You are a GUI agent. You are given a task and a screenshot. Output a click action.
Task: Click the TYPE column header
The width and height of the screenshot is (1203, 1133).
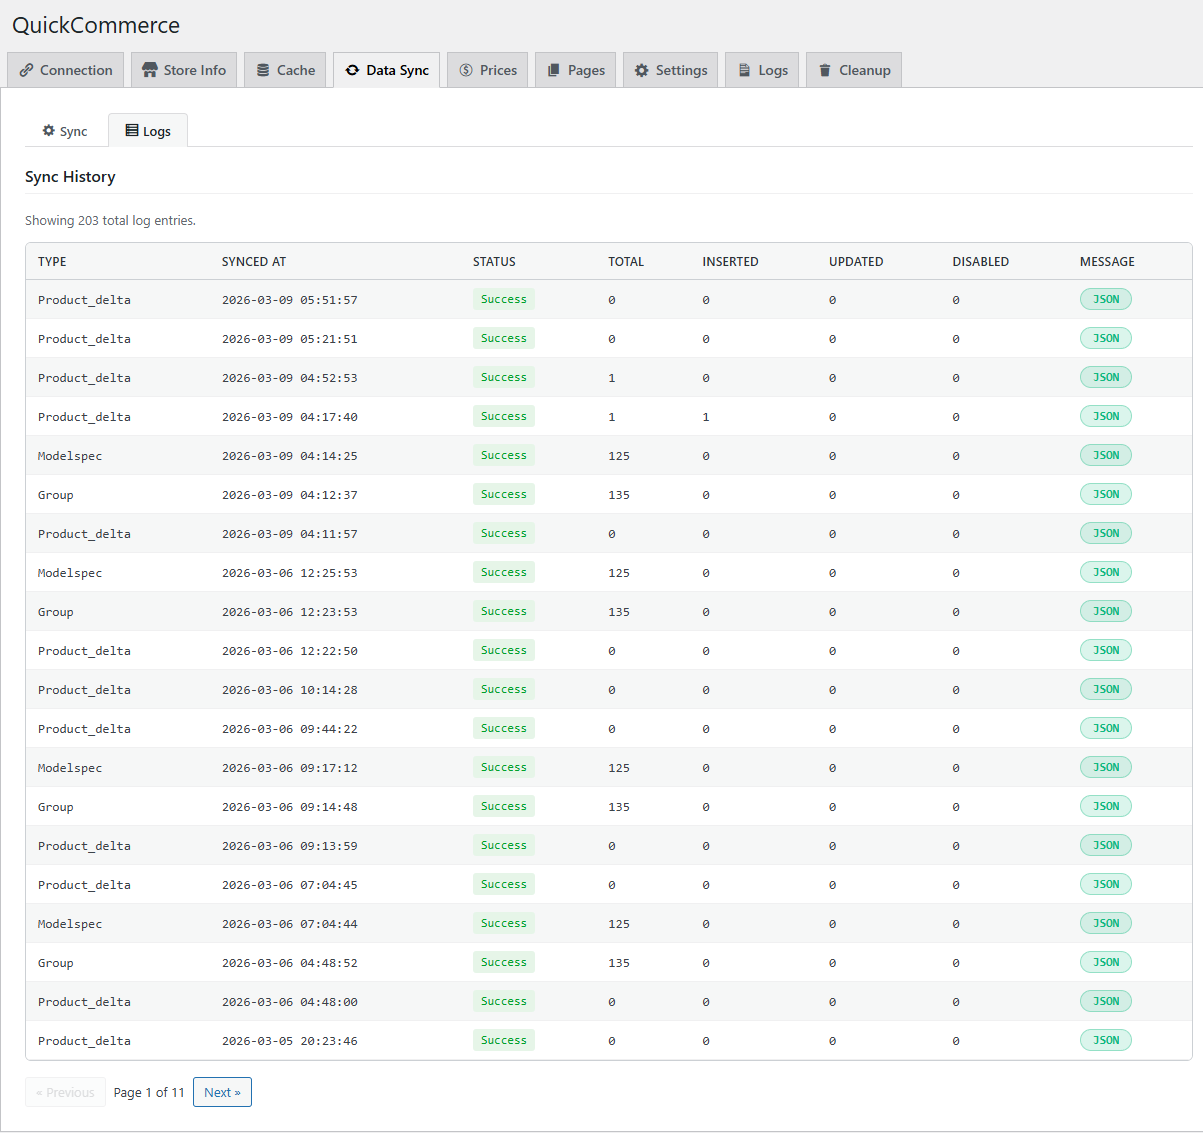pos(52,262)
